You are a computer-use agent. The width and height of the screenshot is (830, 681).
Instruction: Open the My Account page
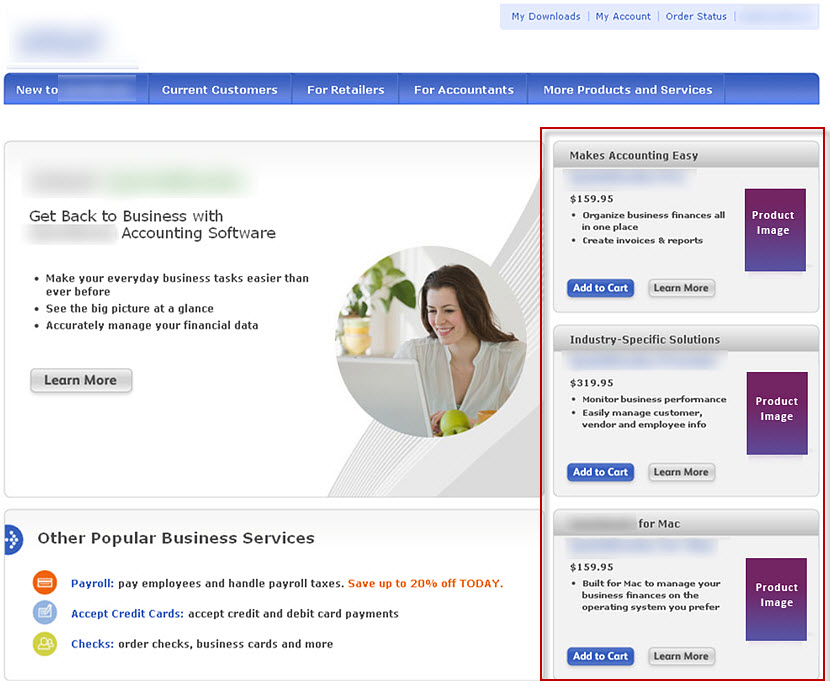623,16
